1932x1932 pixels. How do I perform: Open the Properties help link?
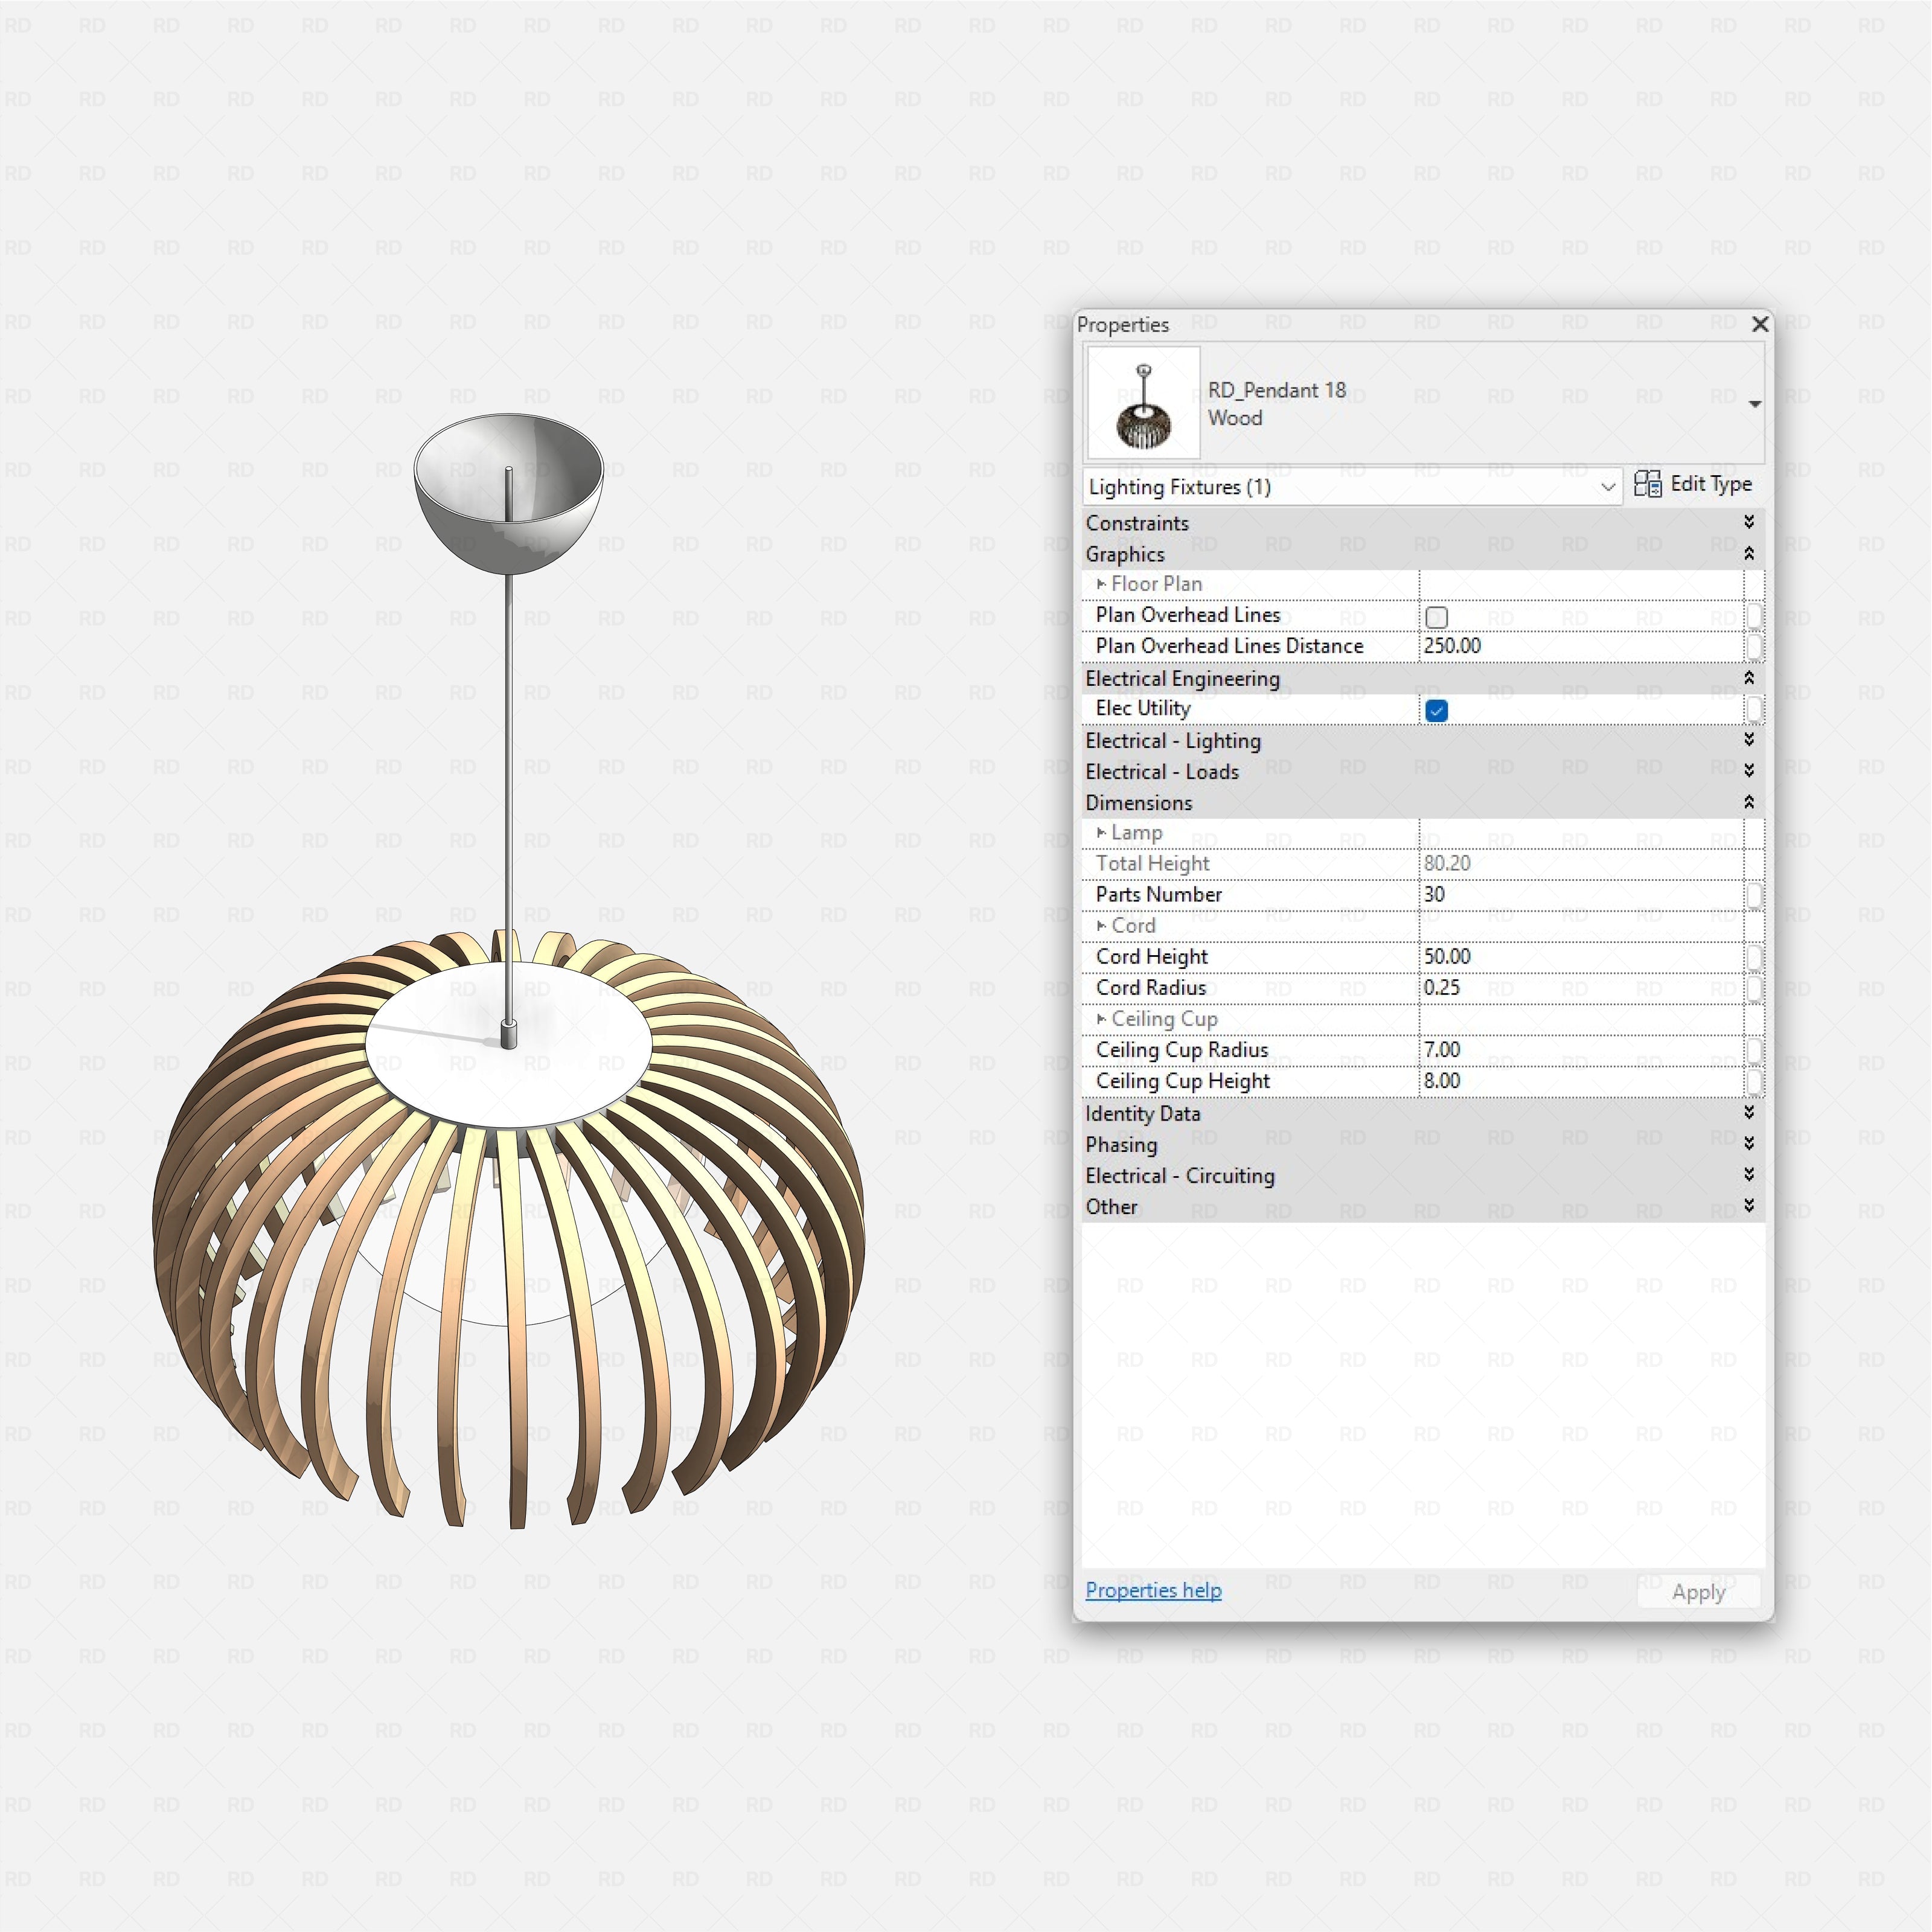point(1153,1590)
